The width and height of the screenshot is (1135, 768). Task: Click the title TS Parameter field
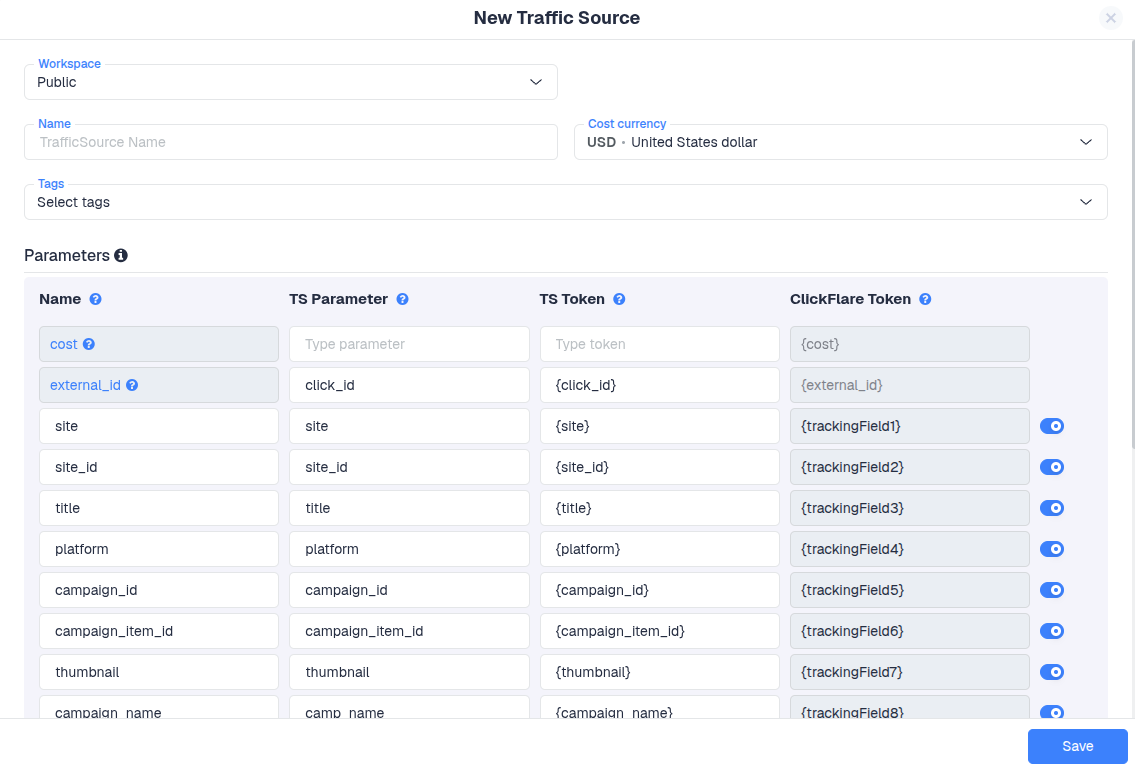409,508
